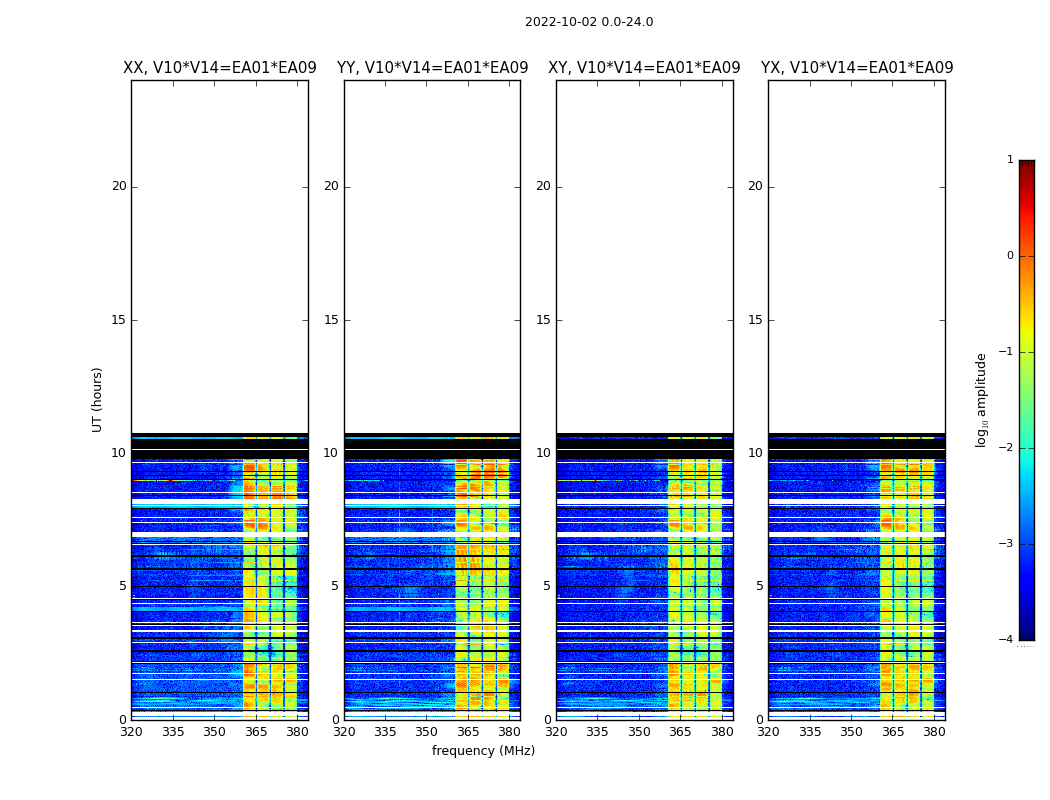Image resolution: width=1050 pixels, height=800 pixels.
Task: Click the colorbar tick label 0
Action: 1009,256
